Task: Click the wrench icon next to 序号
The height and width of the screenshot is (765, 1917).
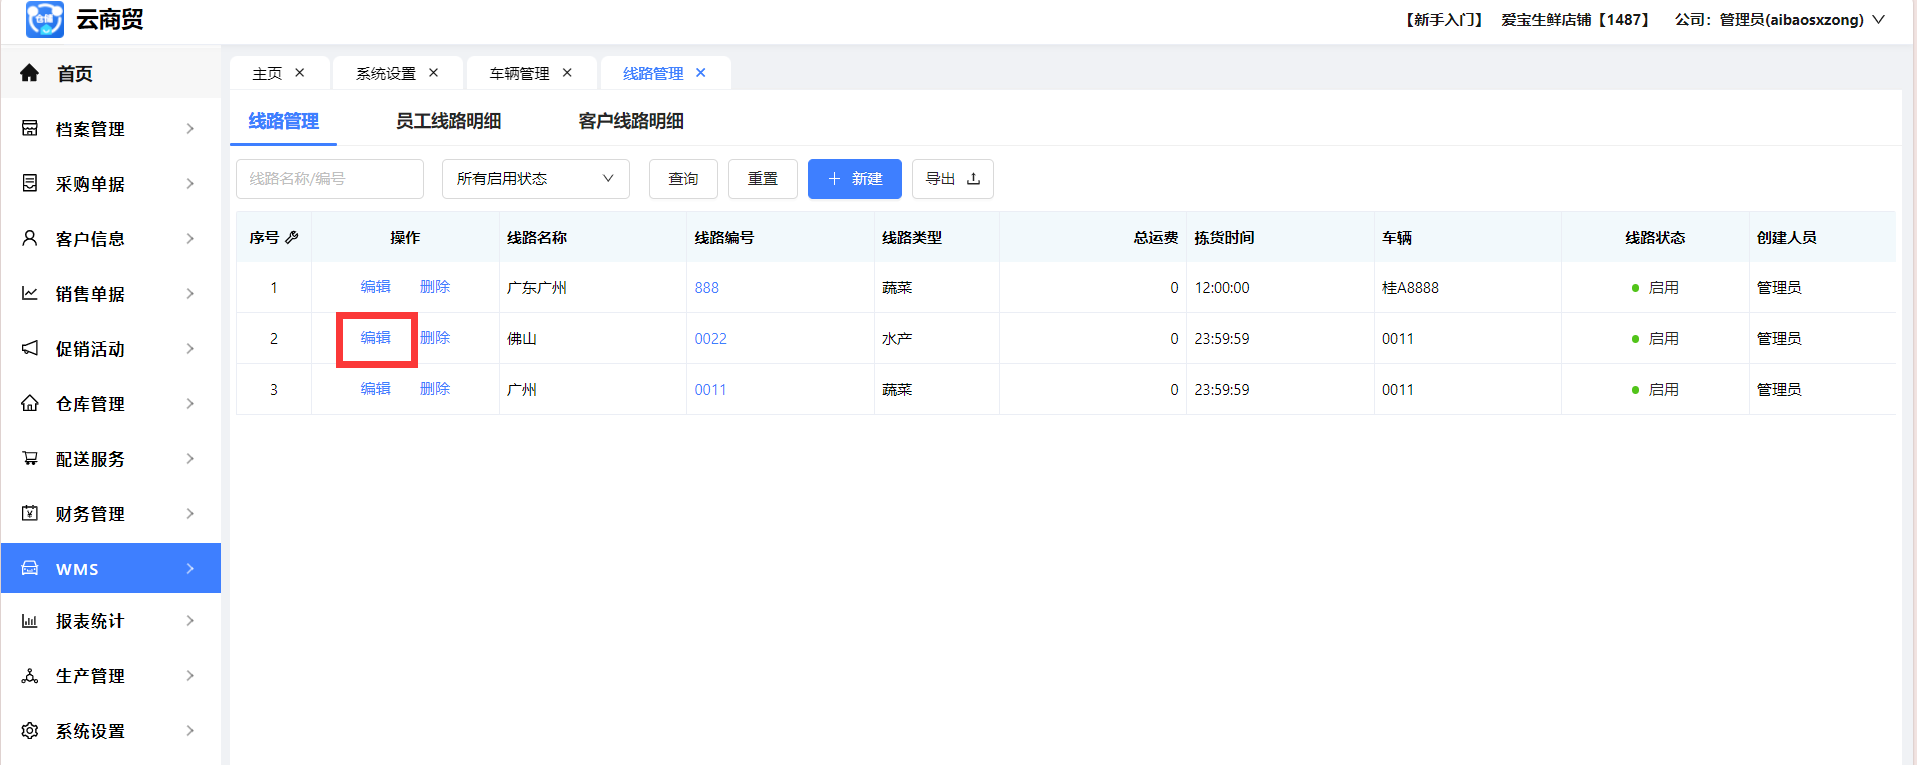Action: (292, 237)
